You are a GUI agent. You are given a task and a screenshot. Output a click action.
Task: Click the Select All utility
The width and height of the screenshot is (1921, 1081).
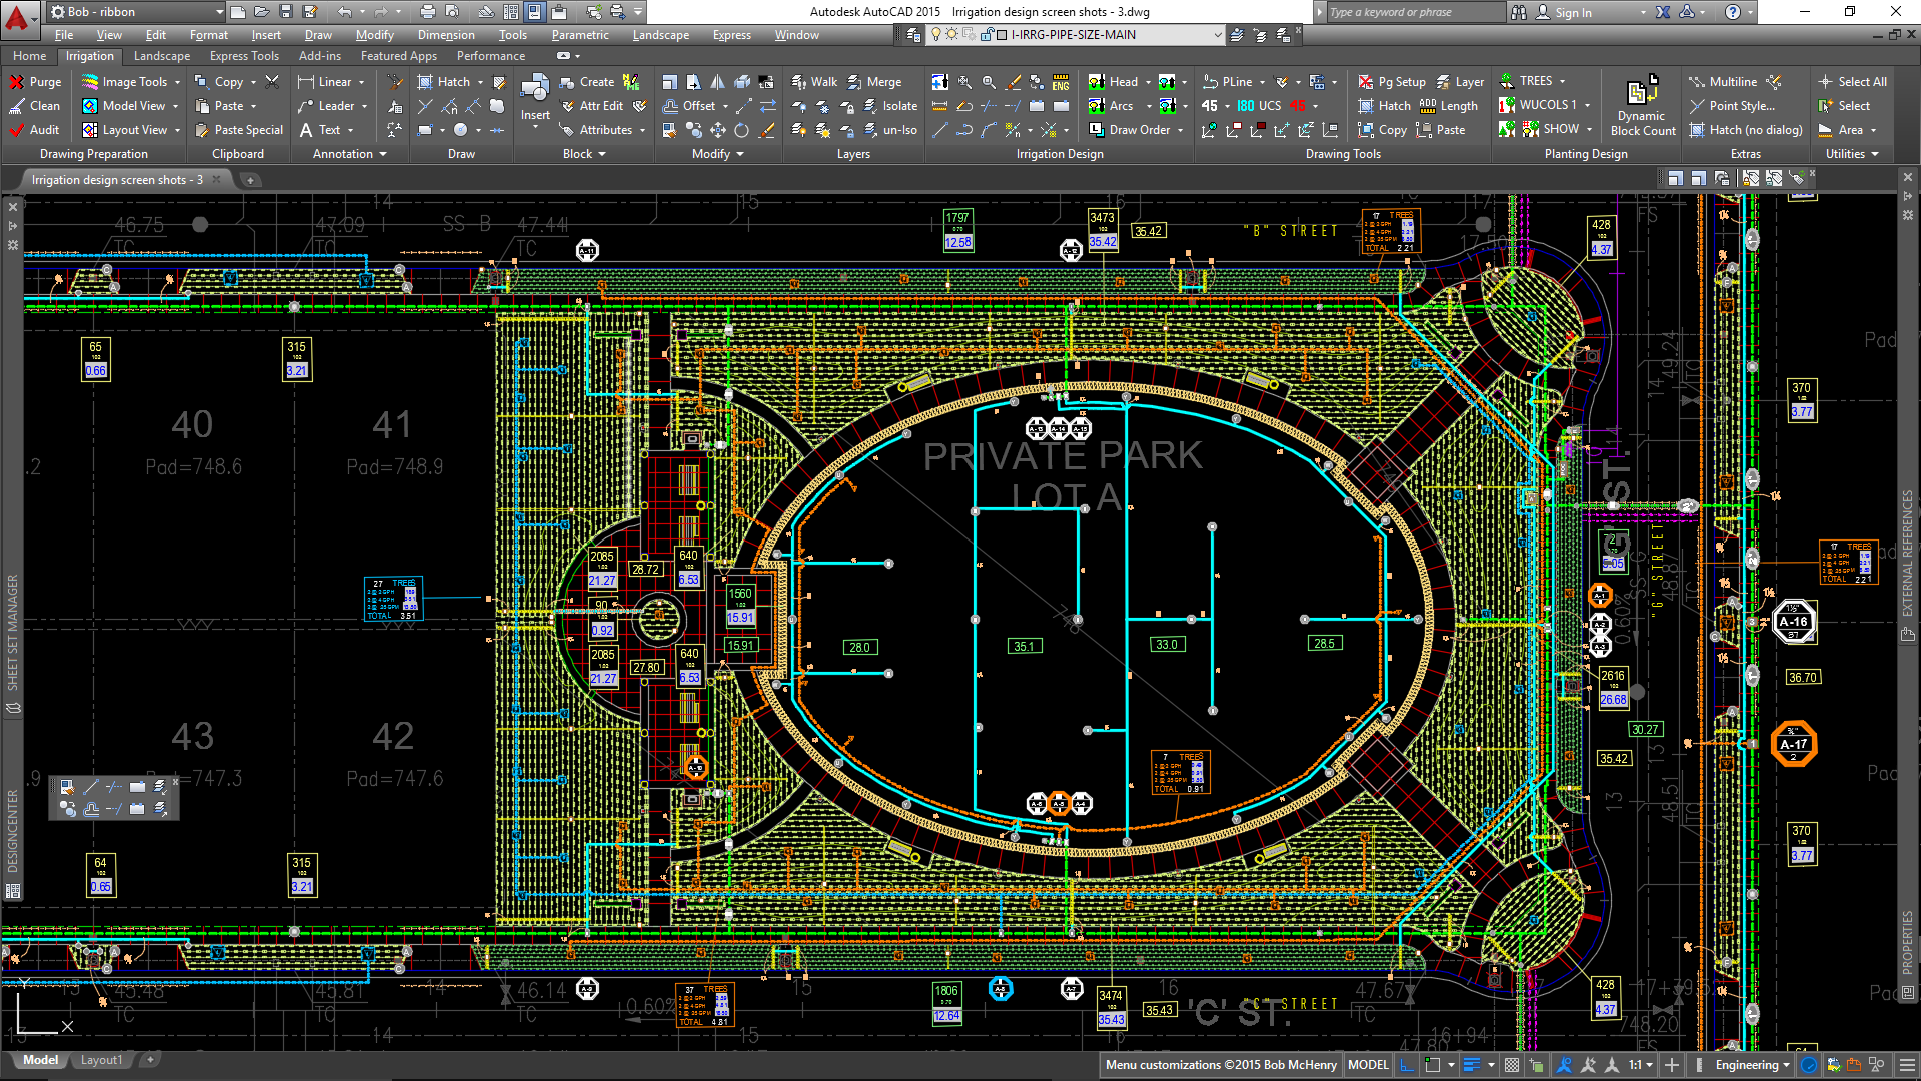tap(1853, 82)
